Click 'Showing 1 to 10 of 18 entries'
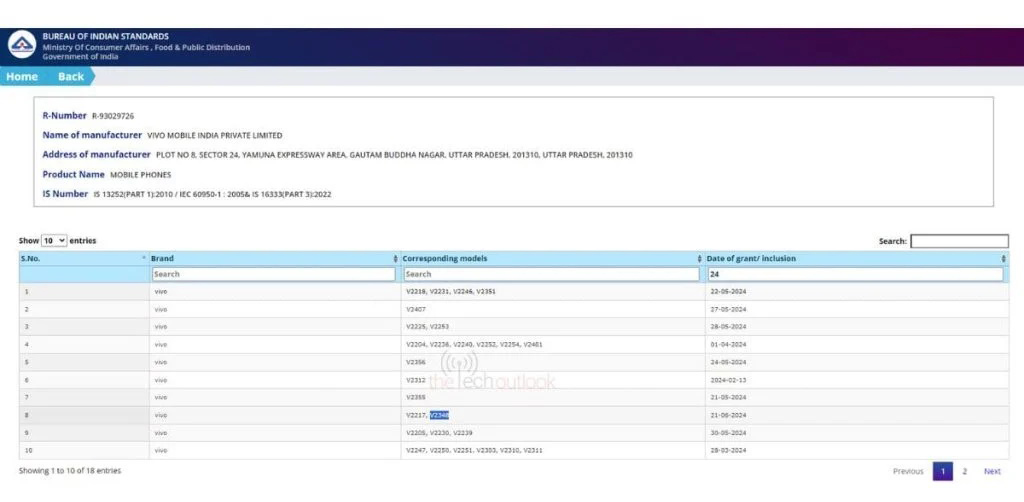This screenshot has width=1024, height=502. [x=70, y=471]
